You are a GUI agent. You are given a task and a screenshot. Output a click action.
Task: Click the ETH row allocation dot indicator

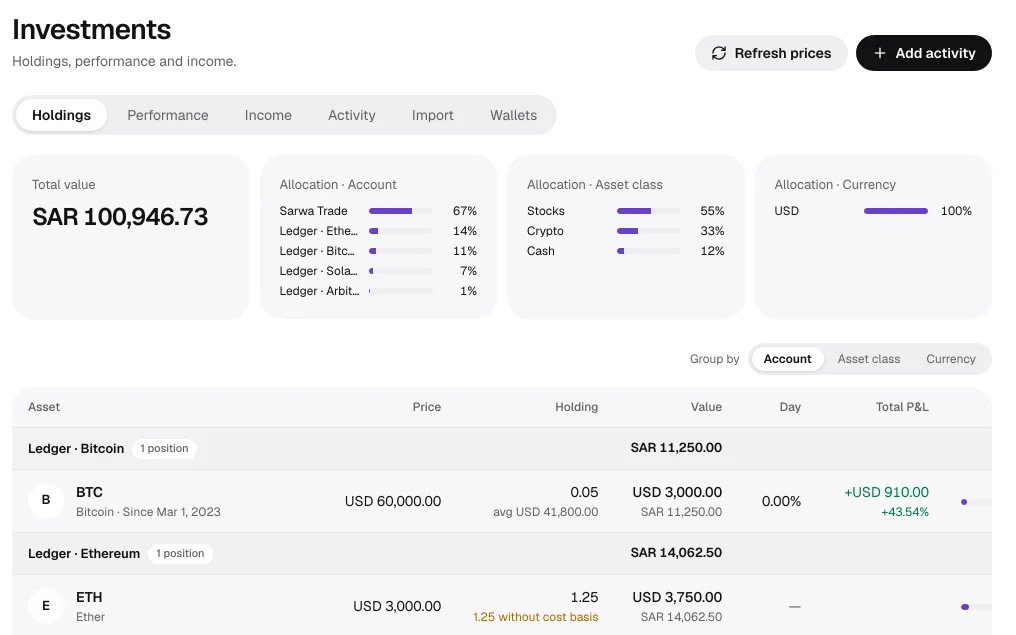tap(965, 606)
